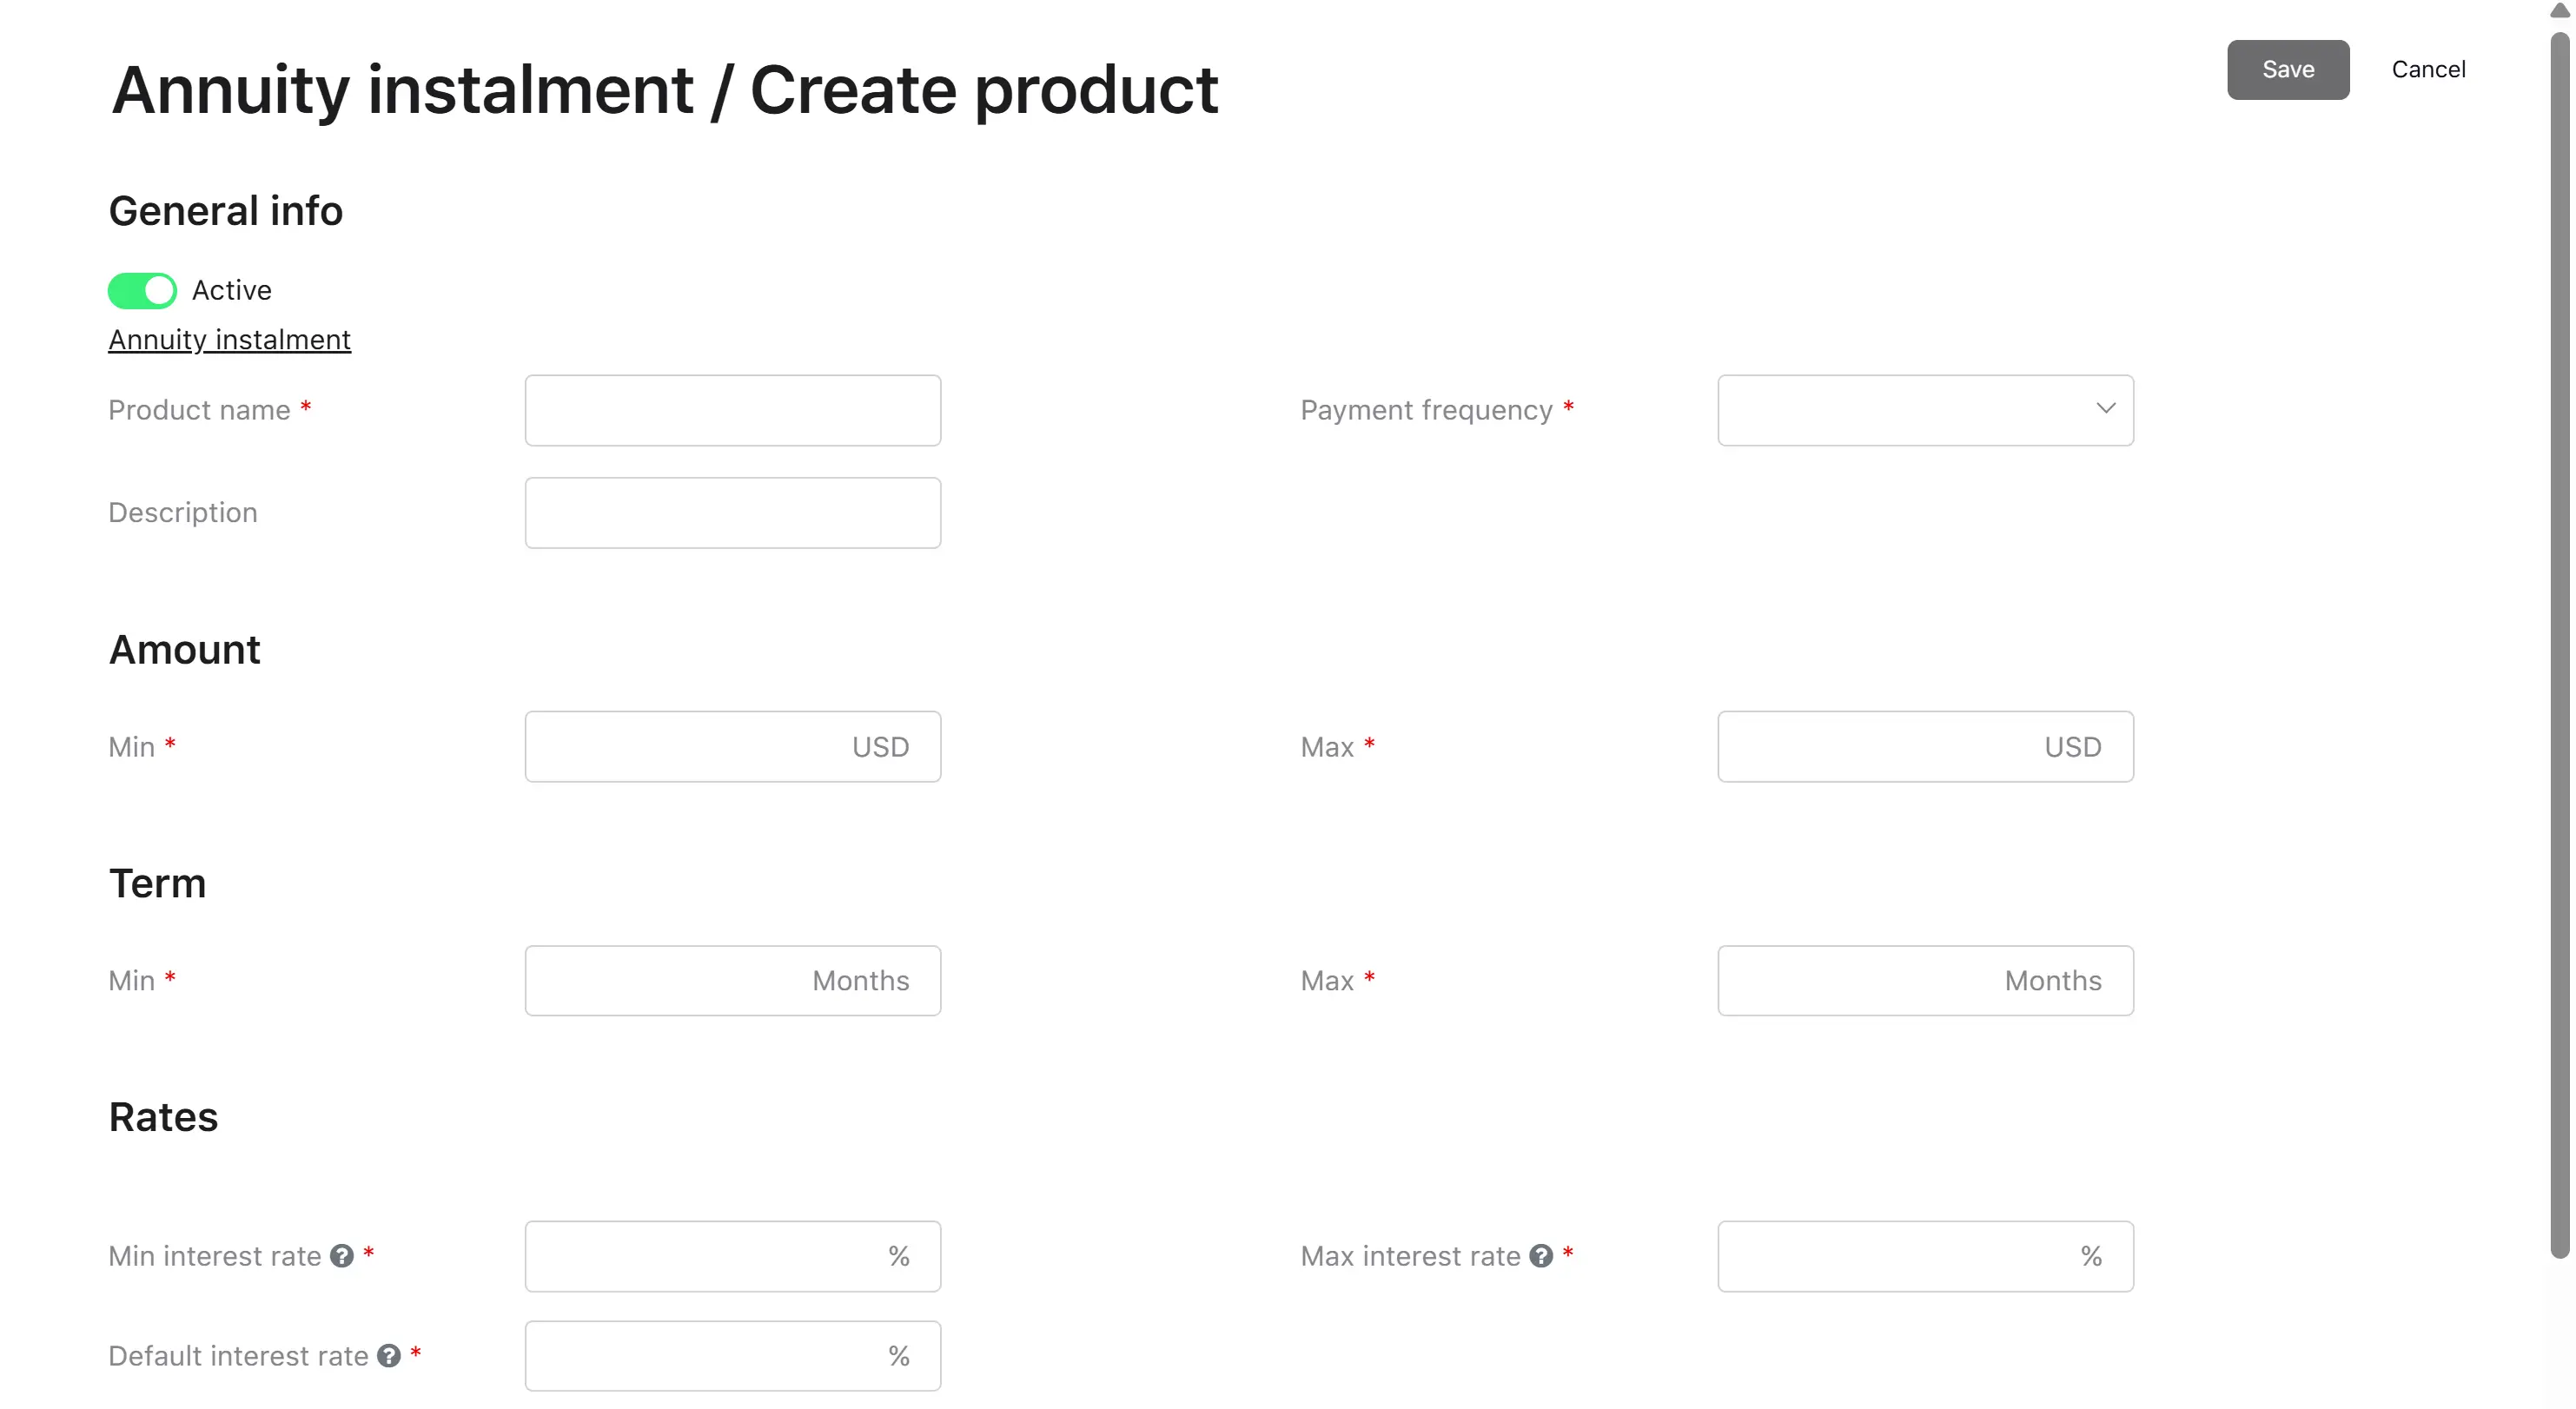
Task: Toggle the Active switch off
Action: (142, 291)
